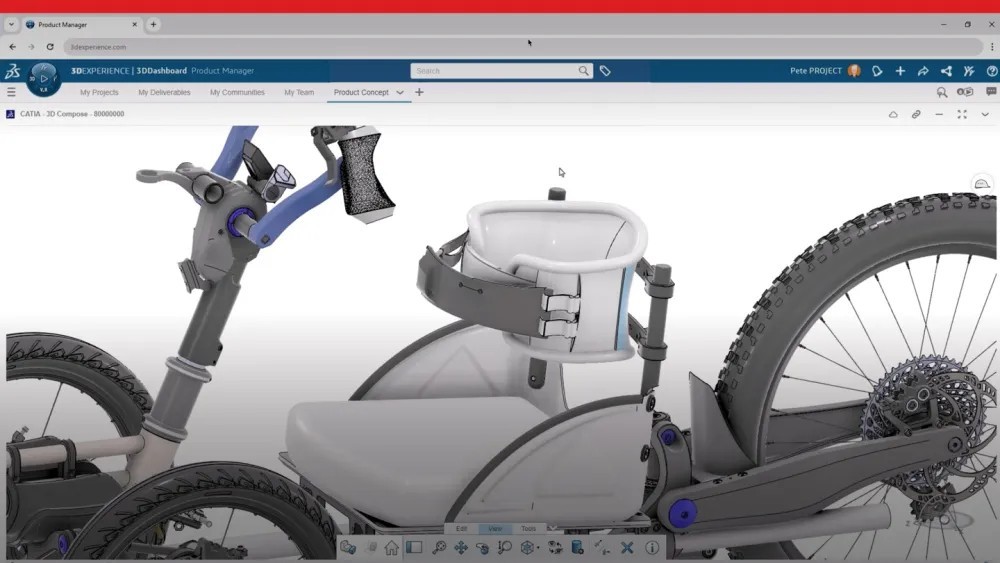The height and width of the screenshot is (563, 1000).
Task: Open the widget chevron menu
Action: [x=985, y=114]
